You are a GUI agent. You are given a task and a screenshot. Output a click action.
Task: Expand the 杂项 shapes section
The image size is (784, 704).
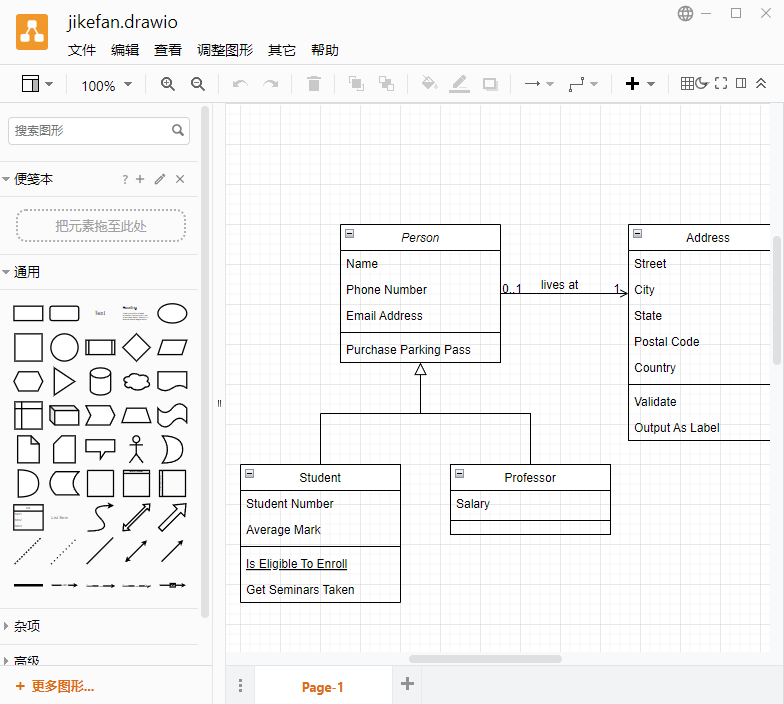(6, 626)
